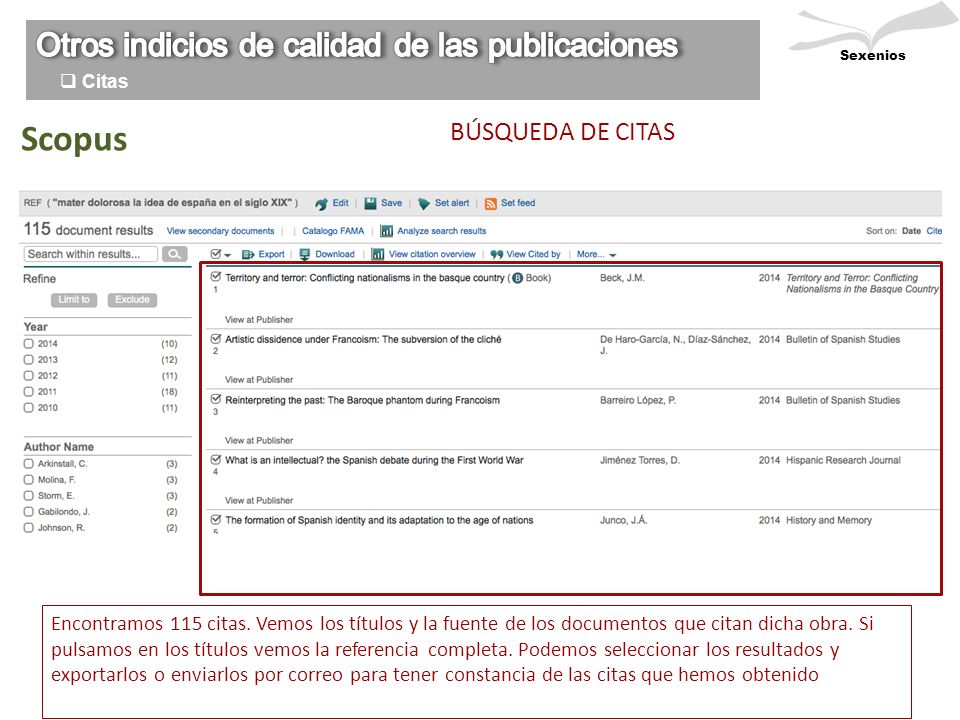Click the Export link

point(271,254)
